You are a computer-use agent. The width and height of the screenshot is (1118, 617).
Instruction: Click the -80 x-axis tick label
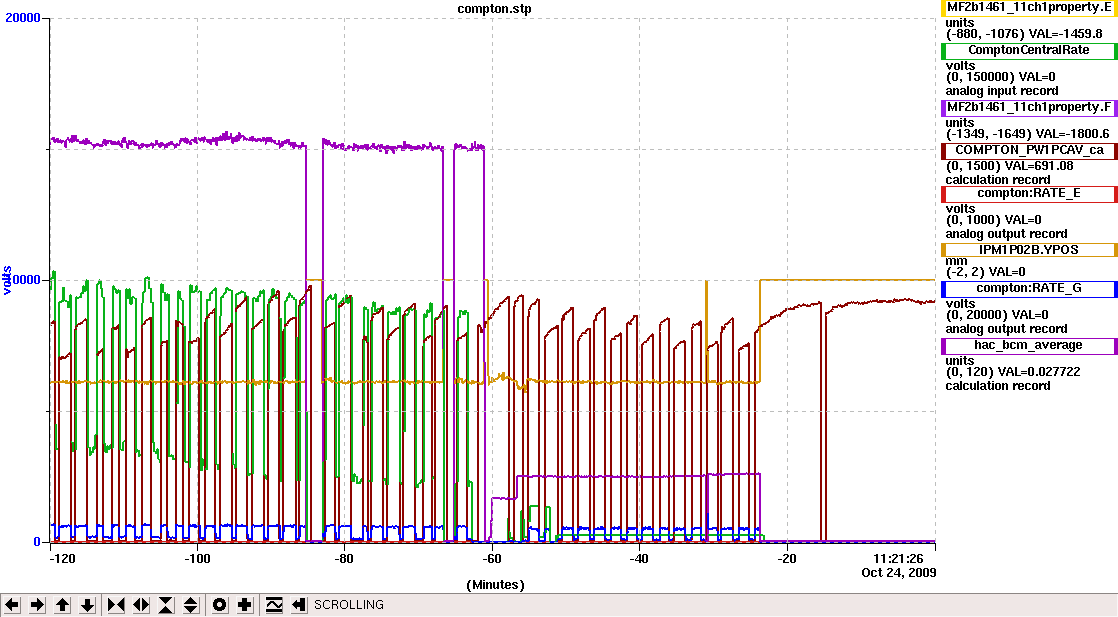point(344,559)
